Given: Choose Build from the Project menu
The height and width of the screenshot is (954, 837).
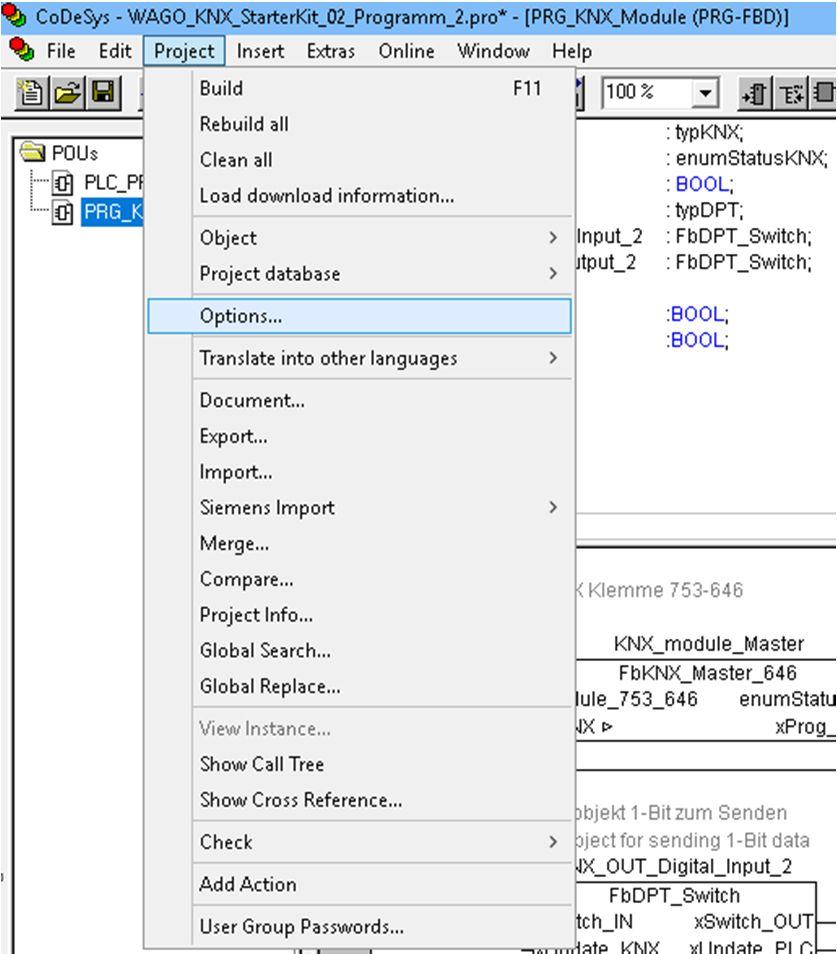Looking at the screenshot, I should (359, 88).
